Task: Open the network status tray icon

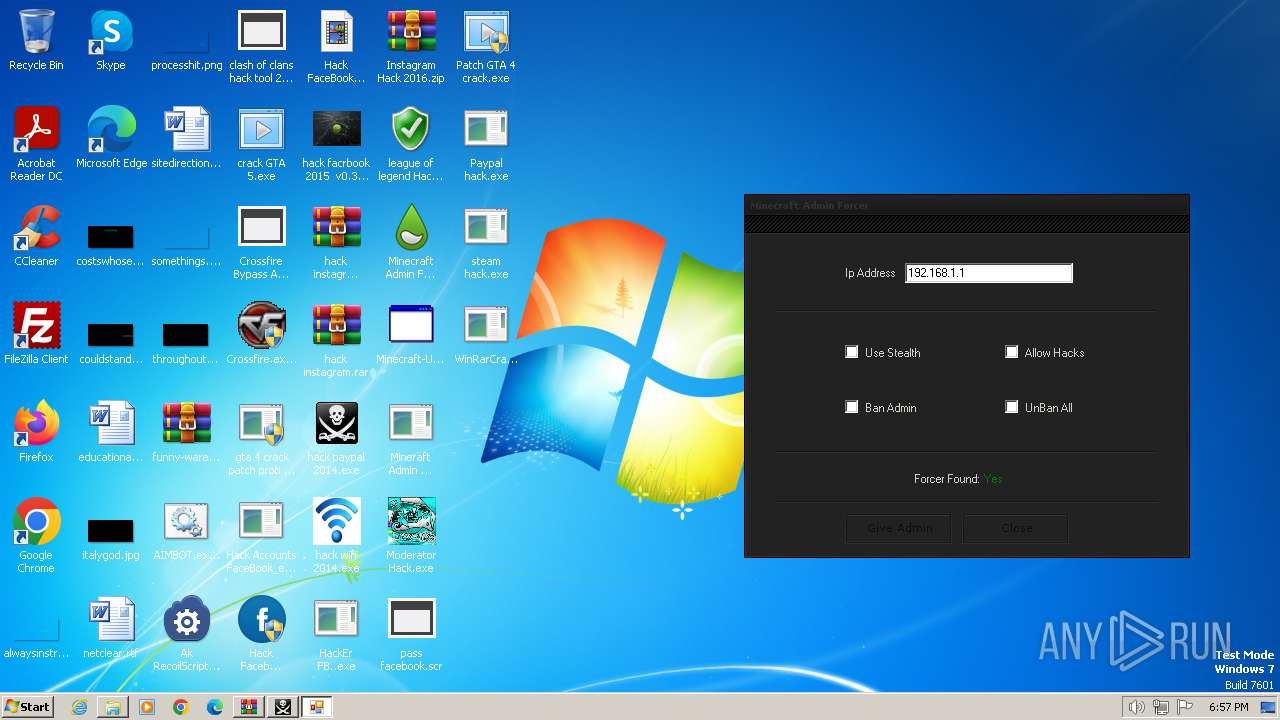Action: pyautogui.click(x=1161, y=707)
